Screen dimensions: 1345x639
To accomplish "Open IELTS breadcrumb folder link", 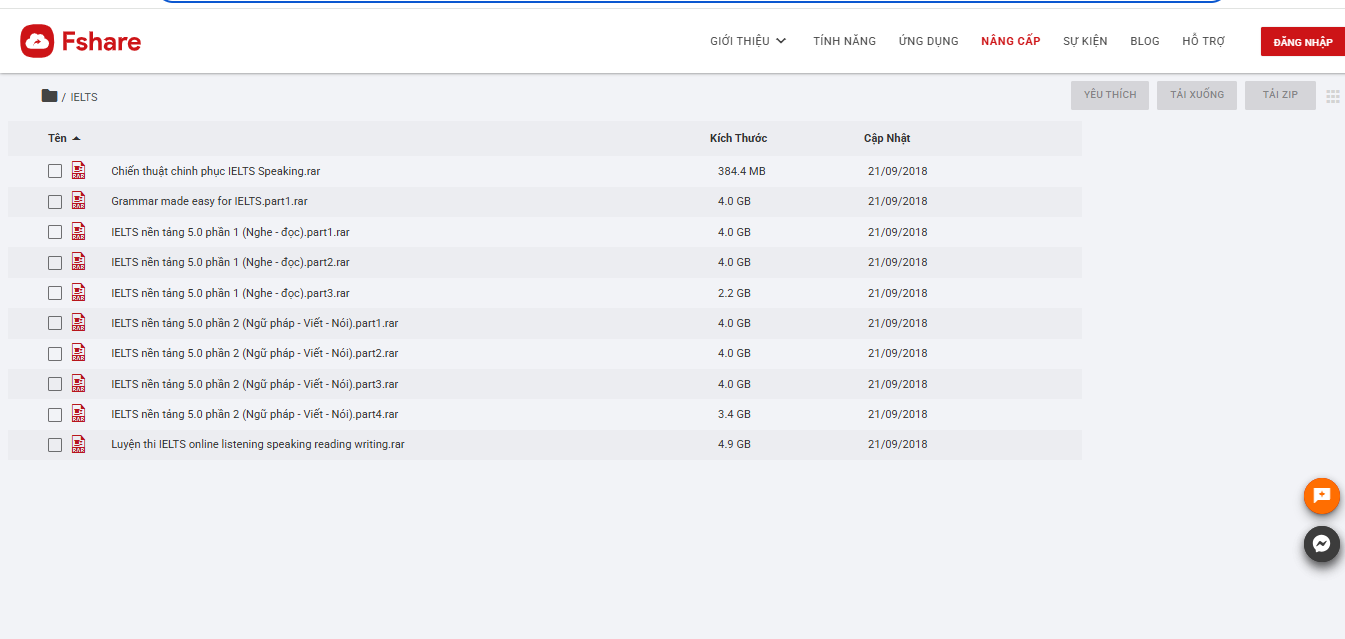I will pyautogui.click(x=84, y=97).
